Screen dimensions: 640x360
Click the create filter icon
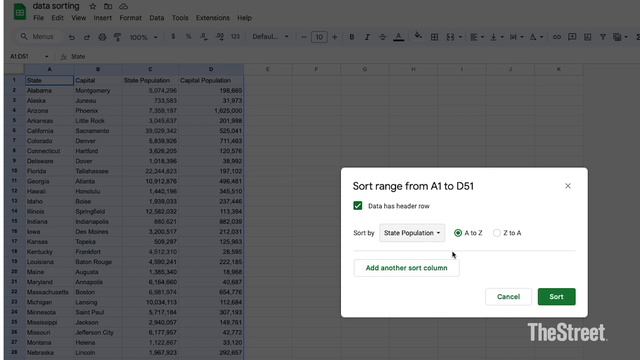tap(603, 37)
